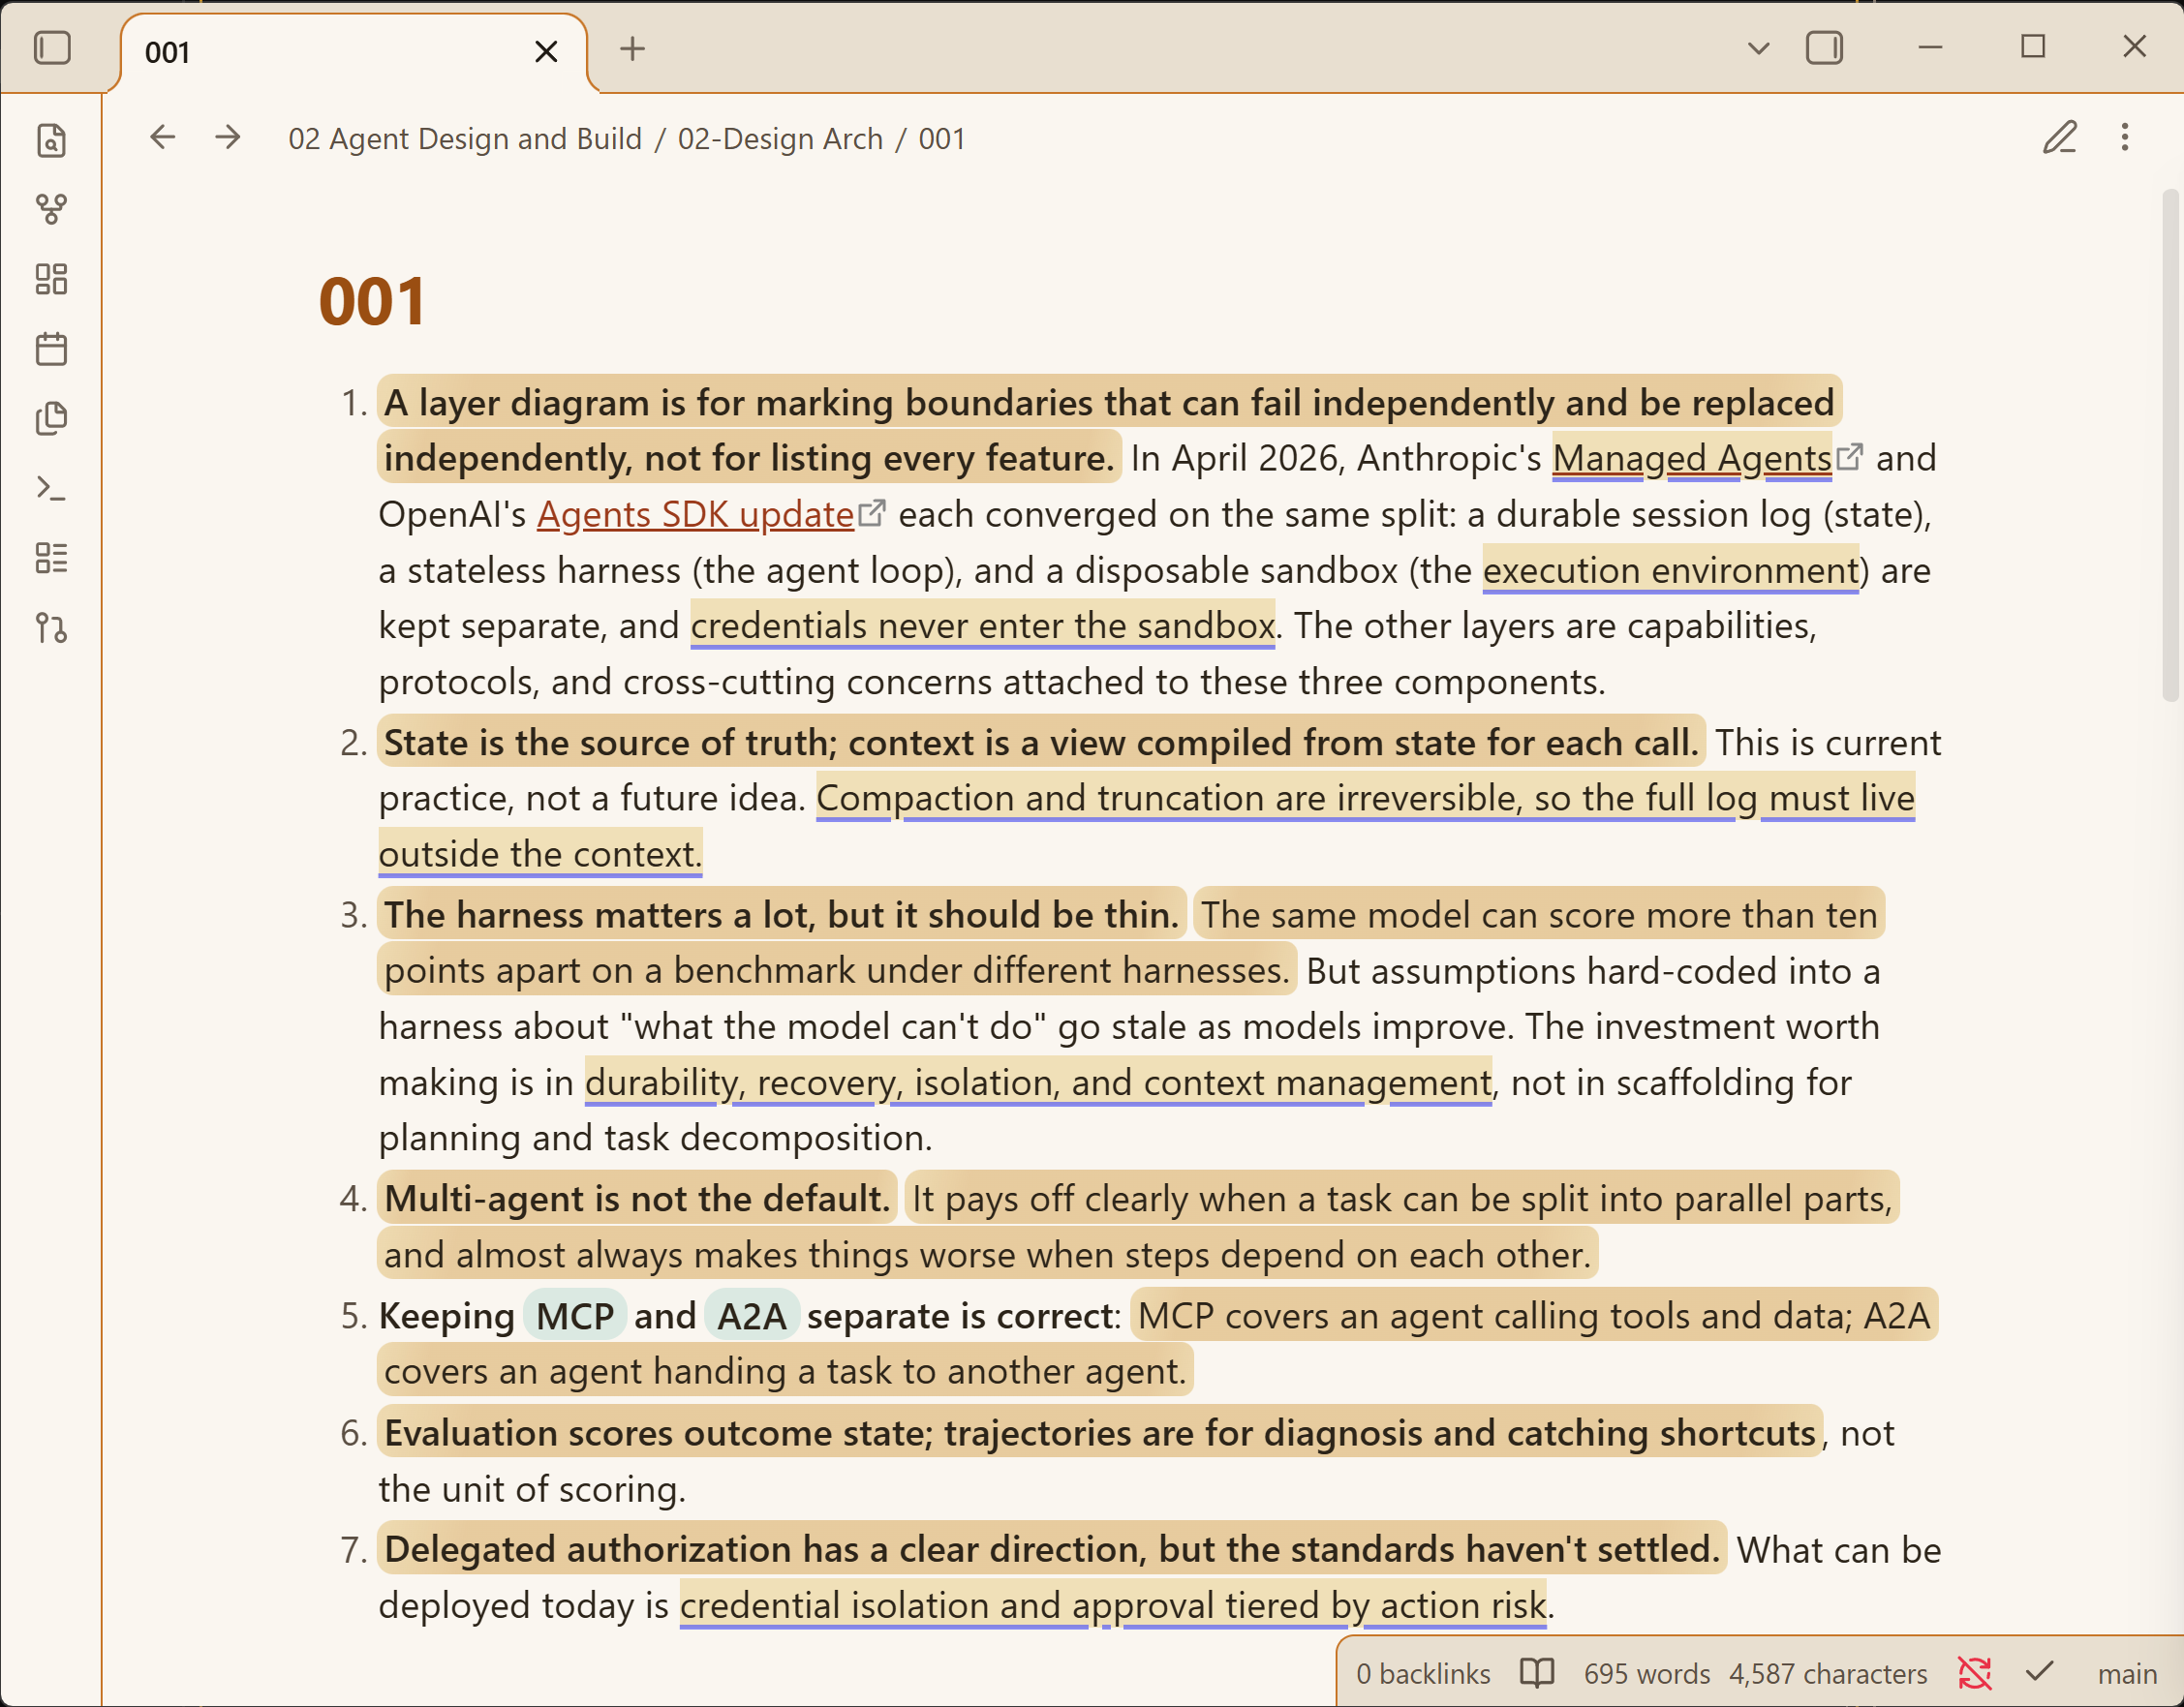This screenshot has height=1707, width=2184.
Task: Click the MCP tag
Action: (x=575, y=1316)
